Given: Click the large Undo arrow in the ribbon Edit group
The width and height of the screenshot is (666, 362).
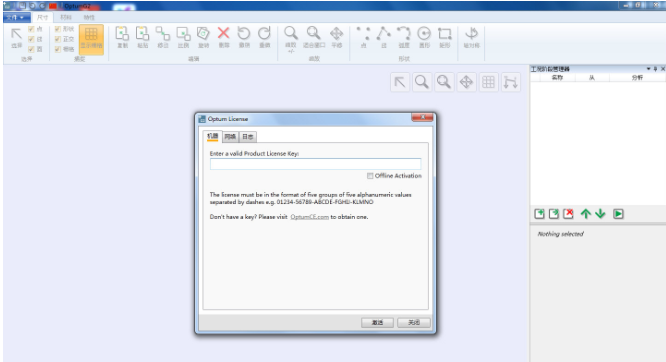Looking at the screenshot, I should (x=244, y=37).
